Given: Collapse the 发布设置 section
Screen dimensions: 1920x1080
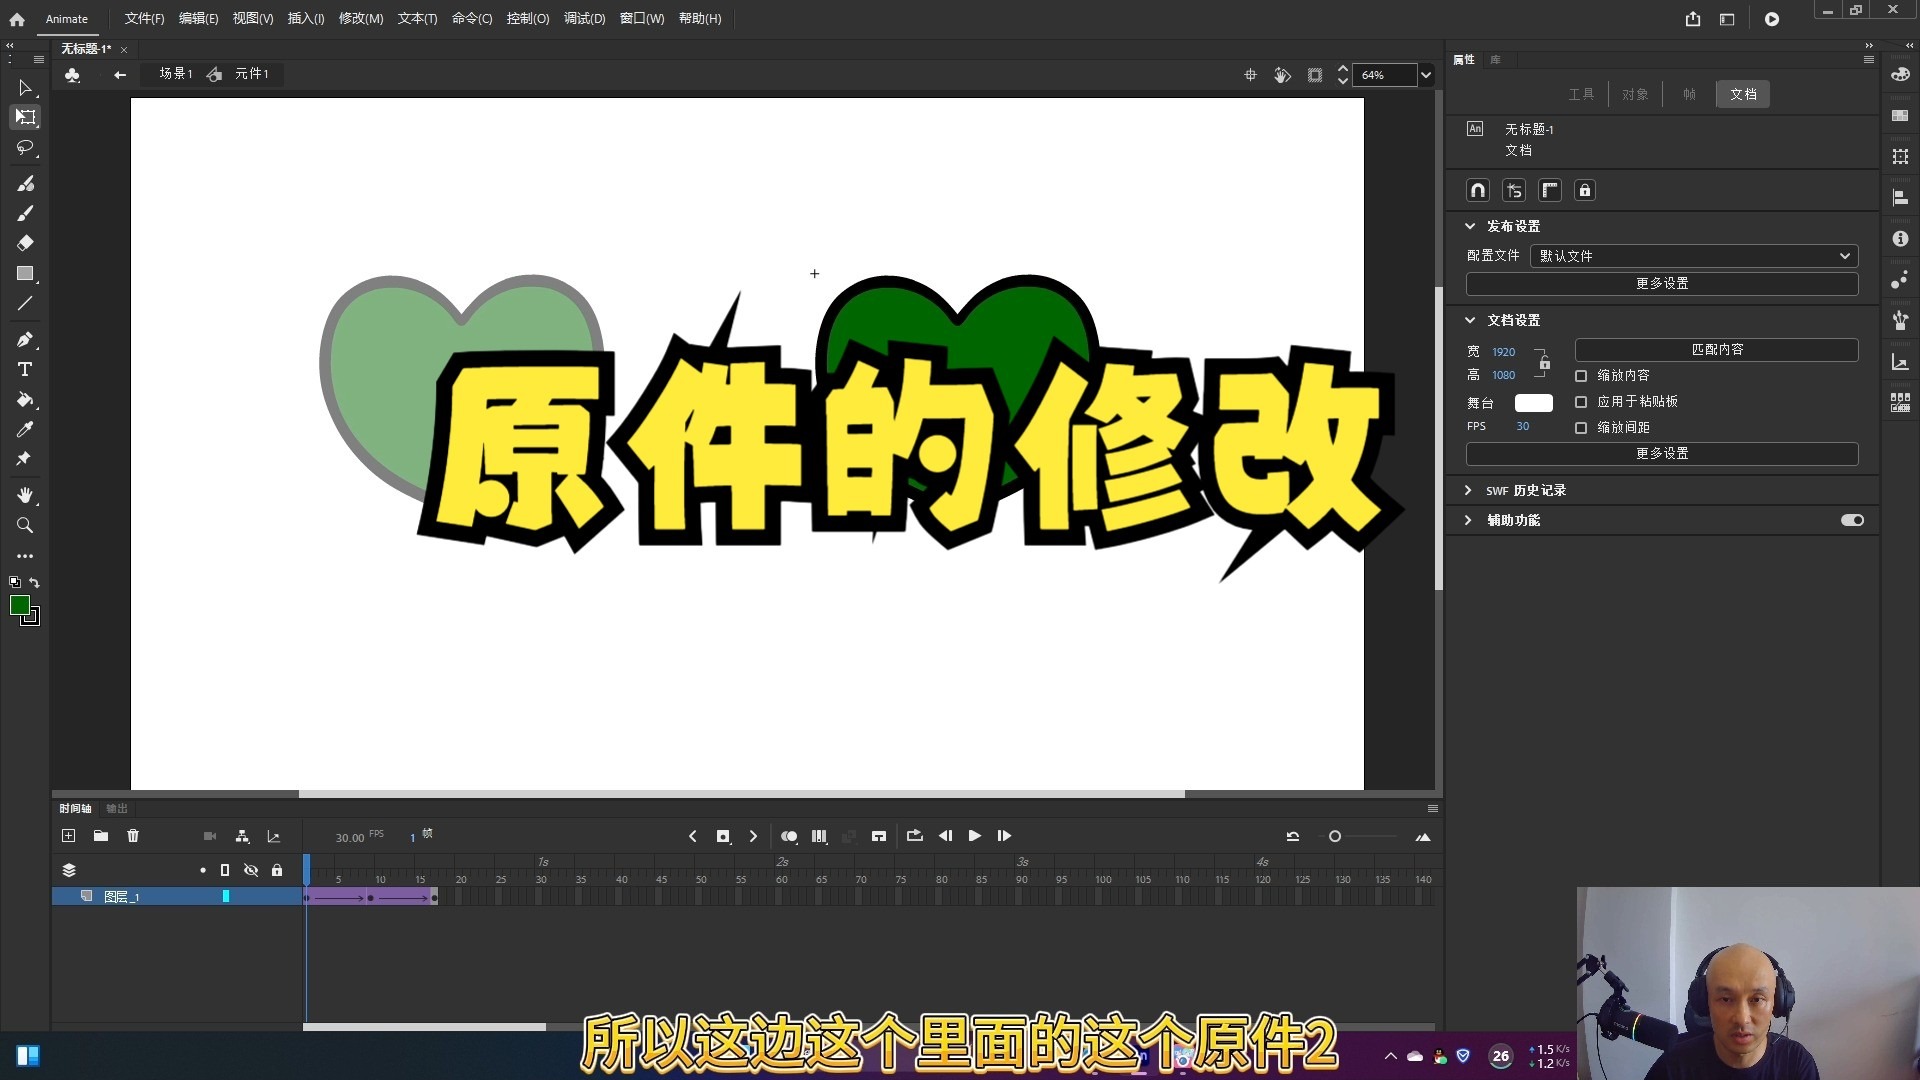Looking at the screenshot, I should (1469, 226).
